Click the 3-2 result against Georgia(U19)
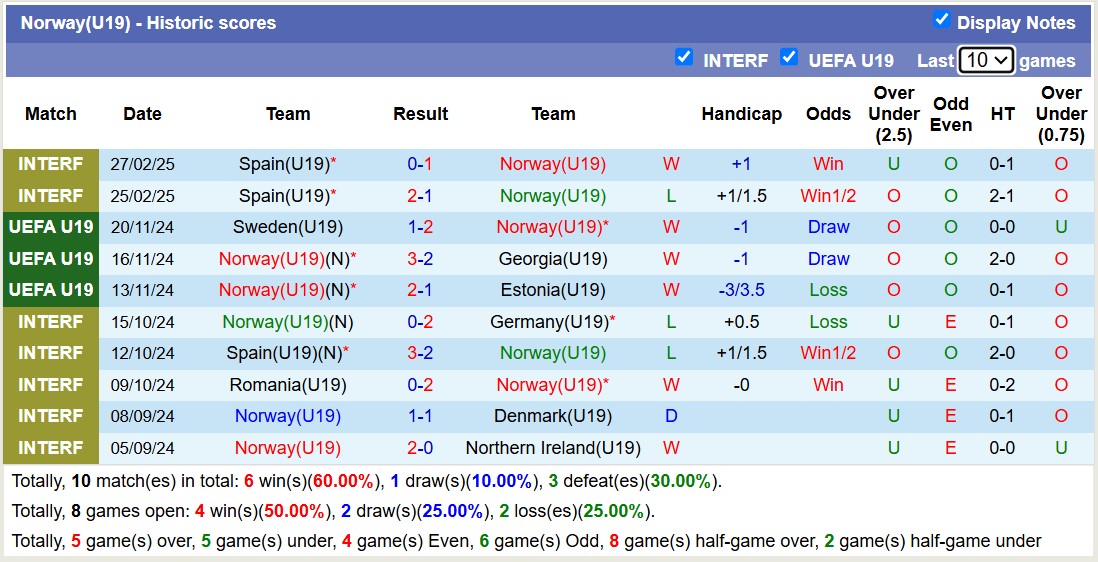The height and width of the screenshot is (562, 1098). tap(420, 259)
